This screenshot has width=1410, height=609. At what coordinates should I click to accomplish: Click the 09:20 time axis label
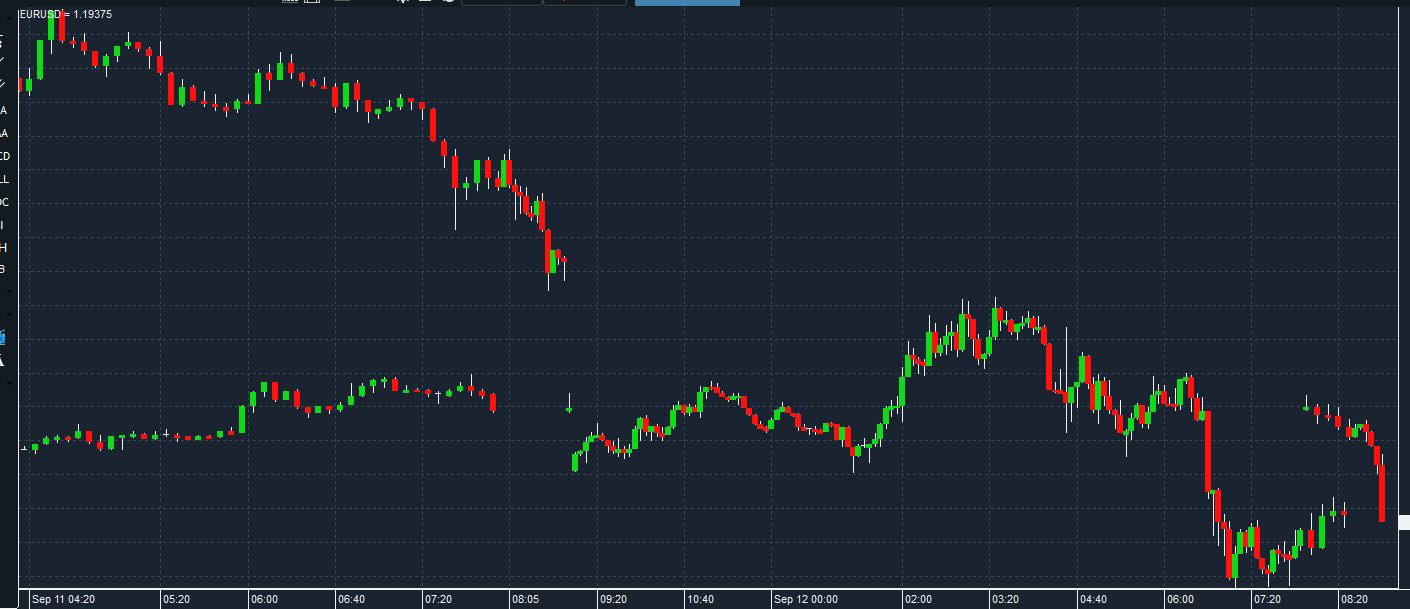pyautogui.click(x=613, y=599)
